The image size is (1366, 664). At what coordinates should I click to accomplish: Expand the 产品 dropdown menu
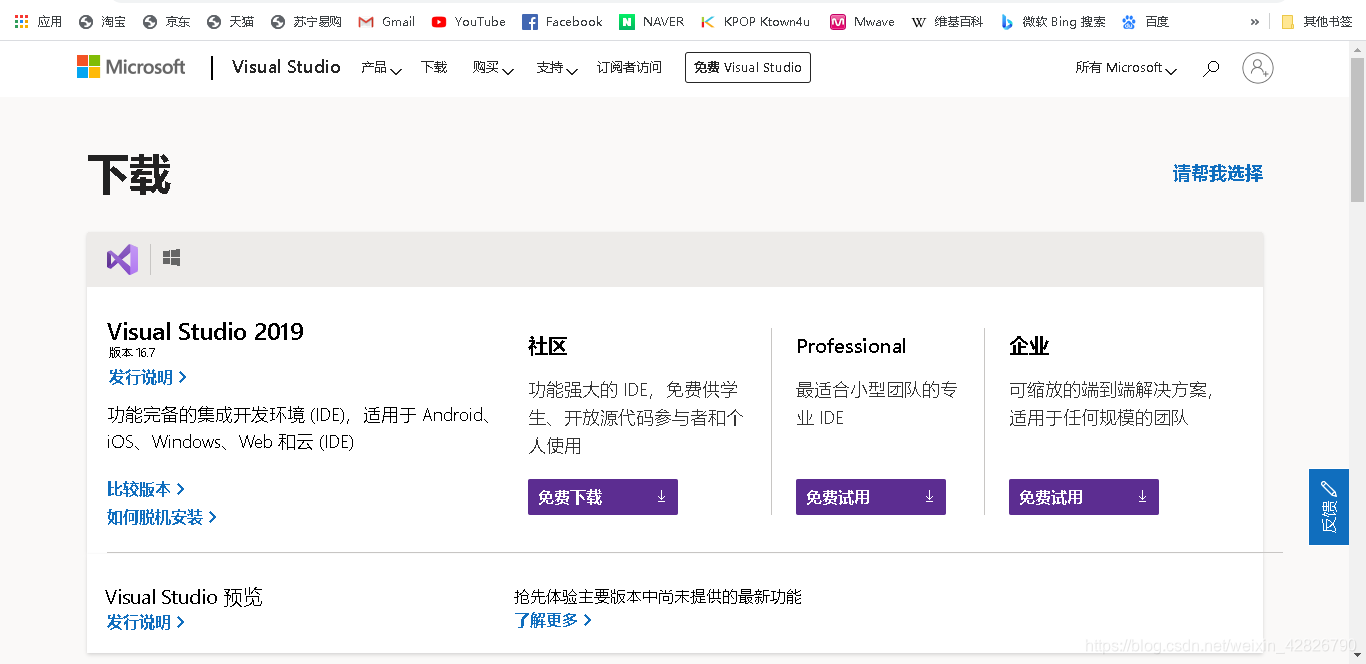click(381, 68)
